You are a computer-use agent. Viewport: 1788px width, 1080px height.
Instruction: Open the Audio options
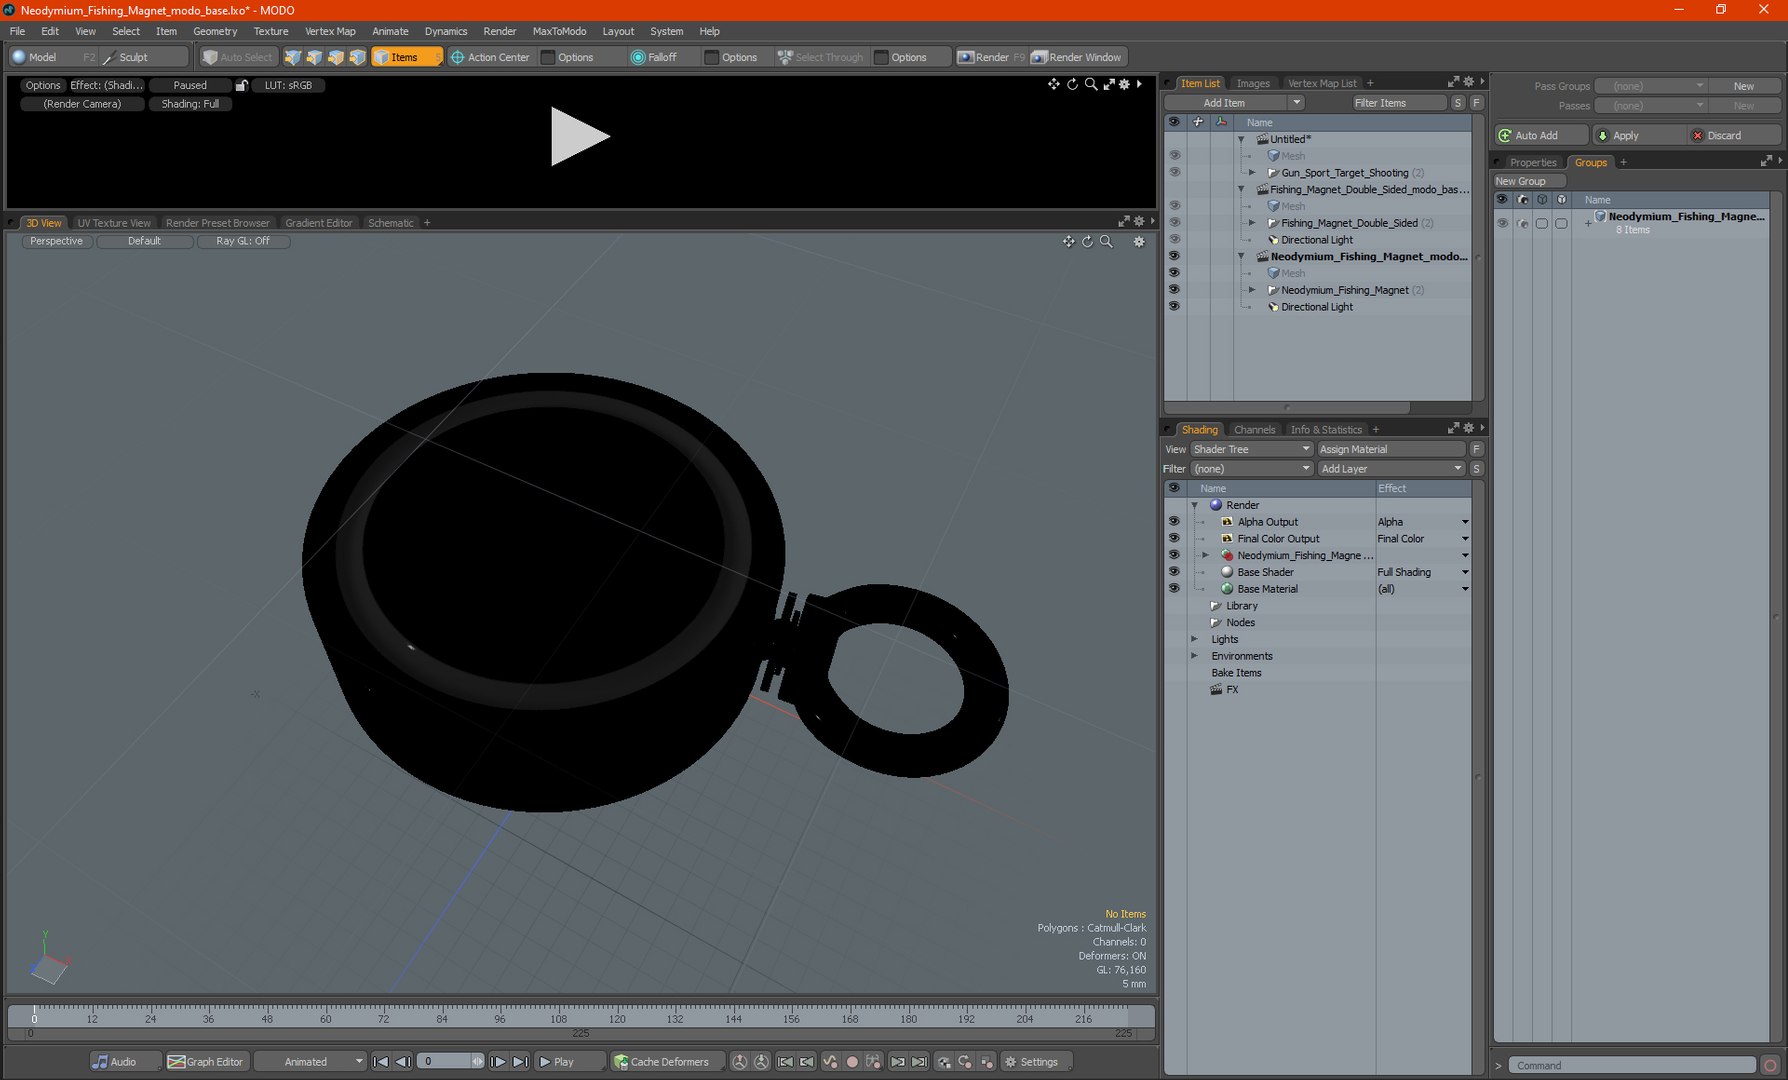[x=125, y=1061]
